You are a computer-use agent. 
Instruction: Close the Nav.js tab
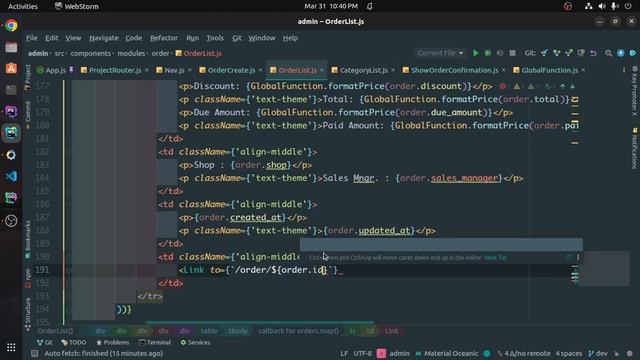tap(190, 70)
